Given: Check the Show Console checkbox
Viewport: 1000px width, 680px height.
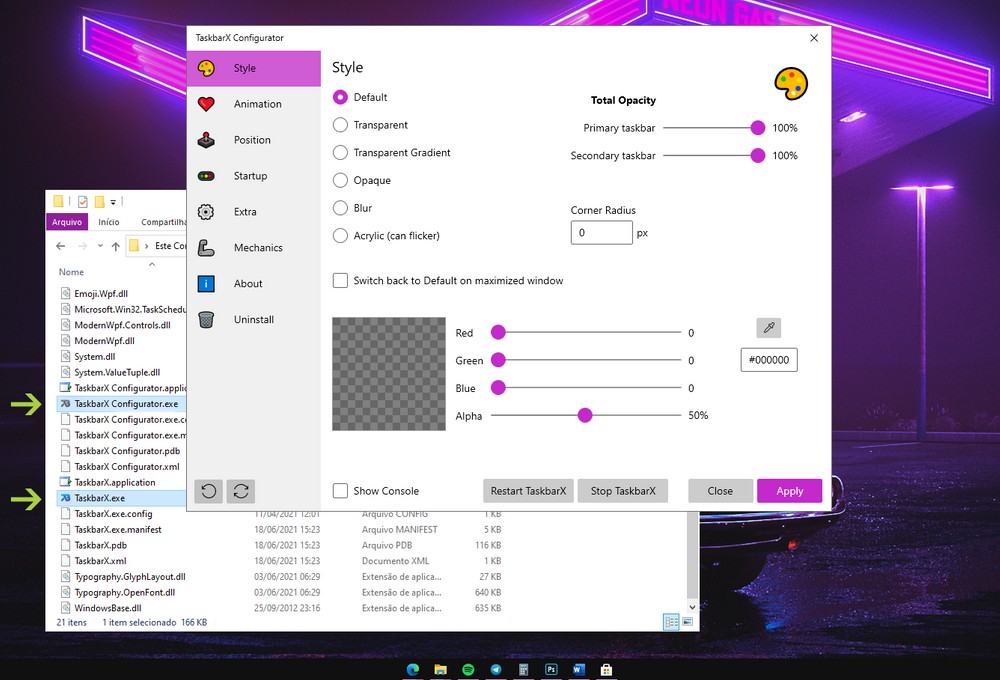Looking at the screenshot, I should 340,491.
